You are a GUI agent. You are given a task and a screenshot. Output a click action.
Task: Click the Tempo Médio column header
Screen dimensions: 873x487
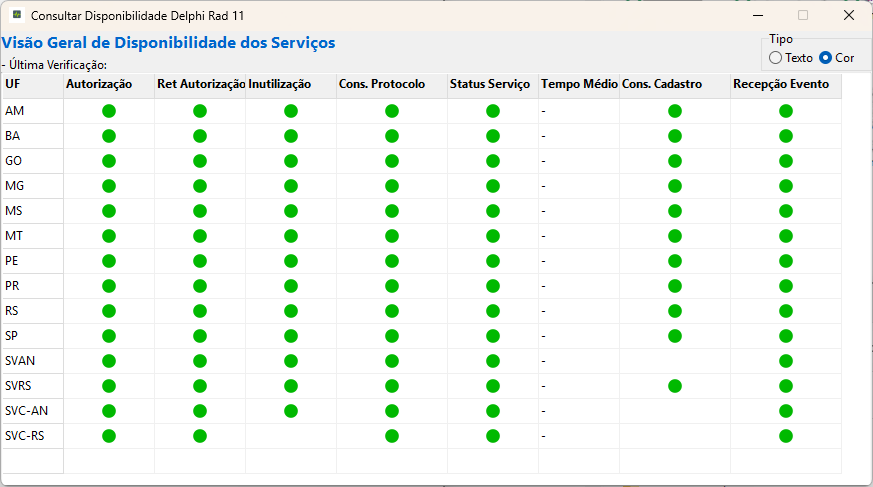pos(578,85)
